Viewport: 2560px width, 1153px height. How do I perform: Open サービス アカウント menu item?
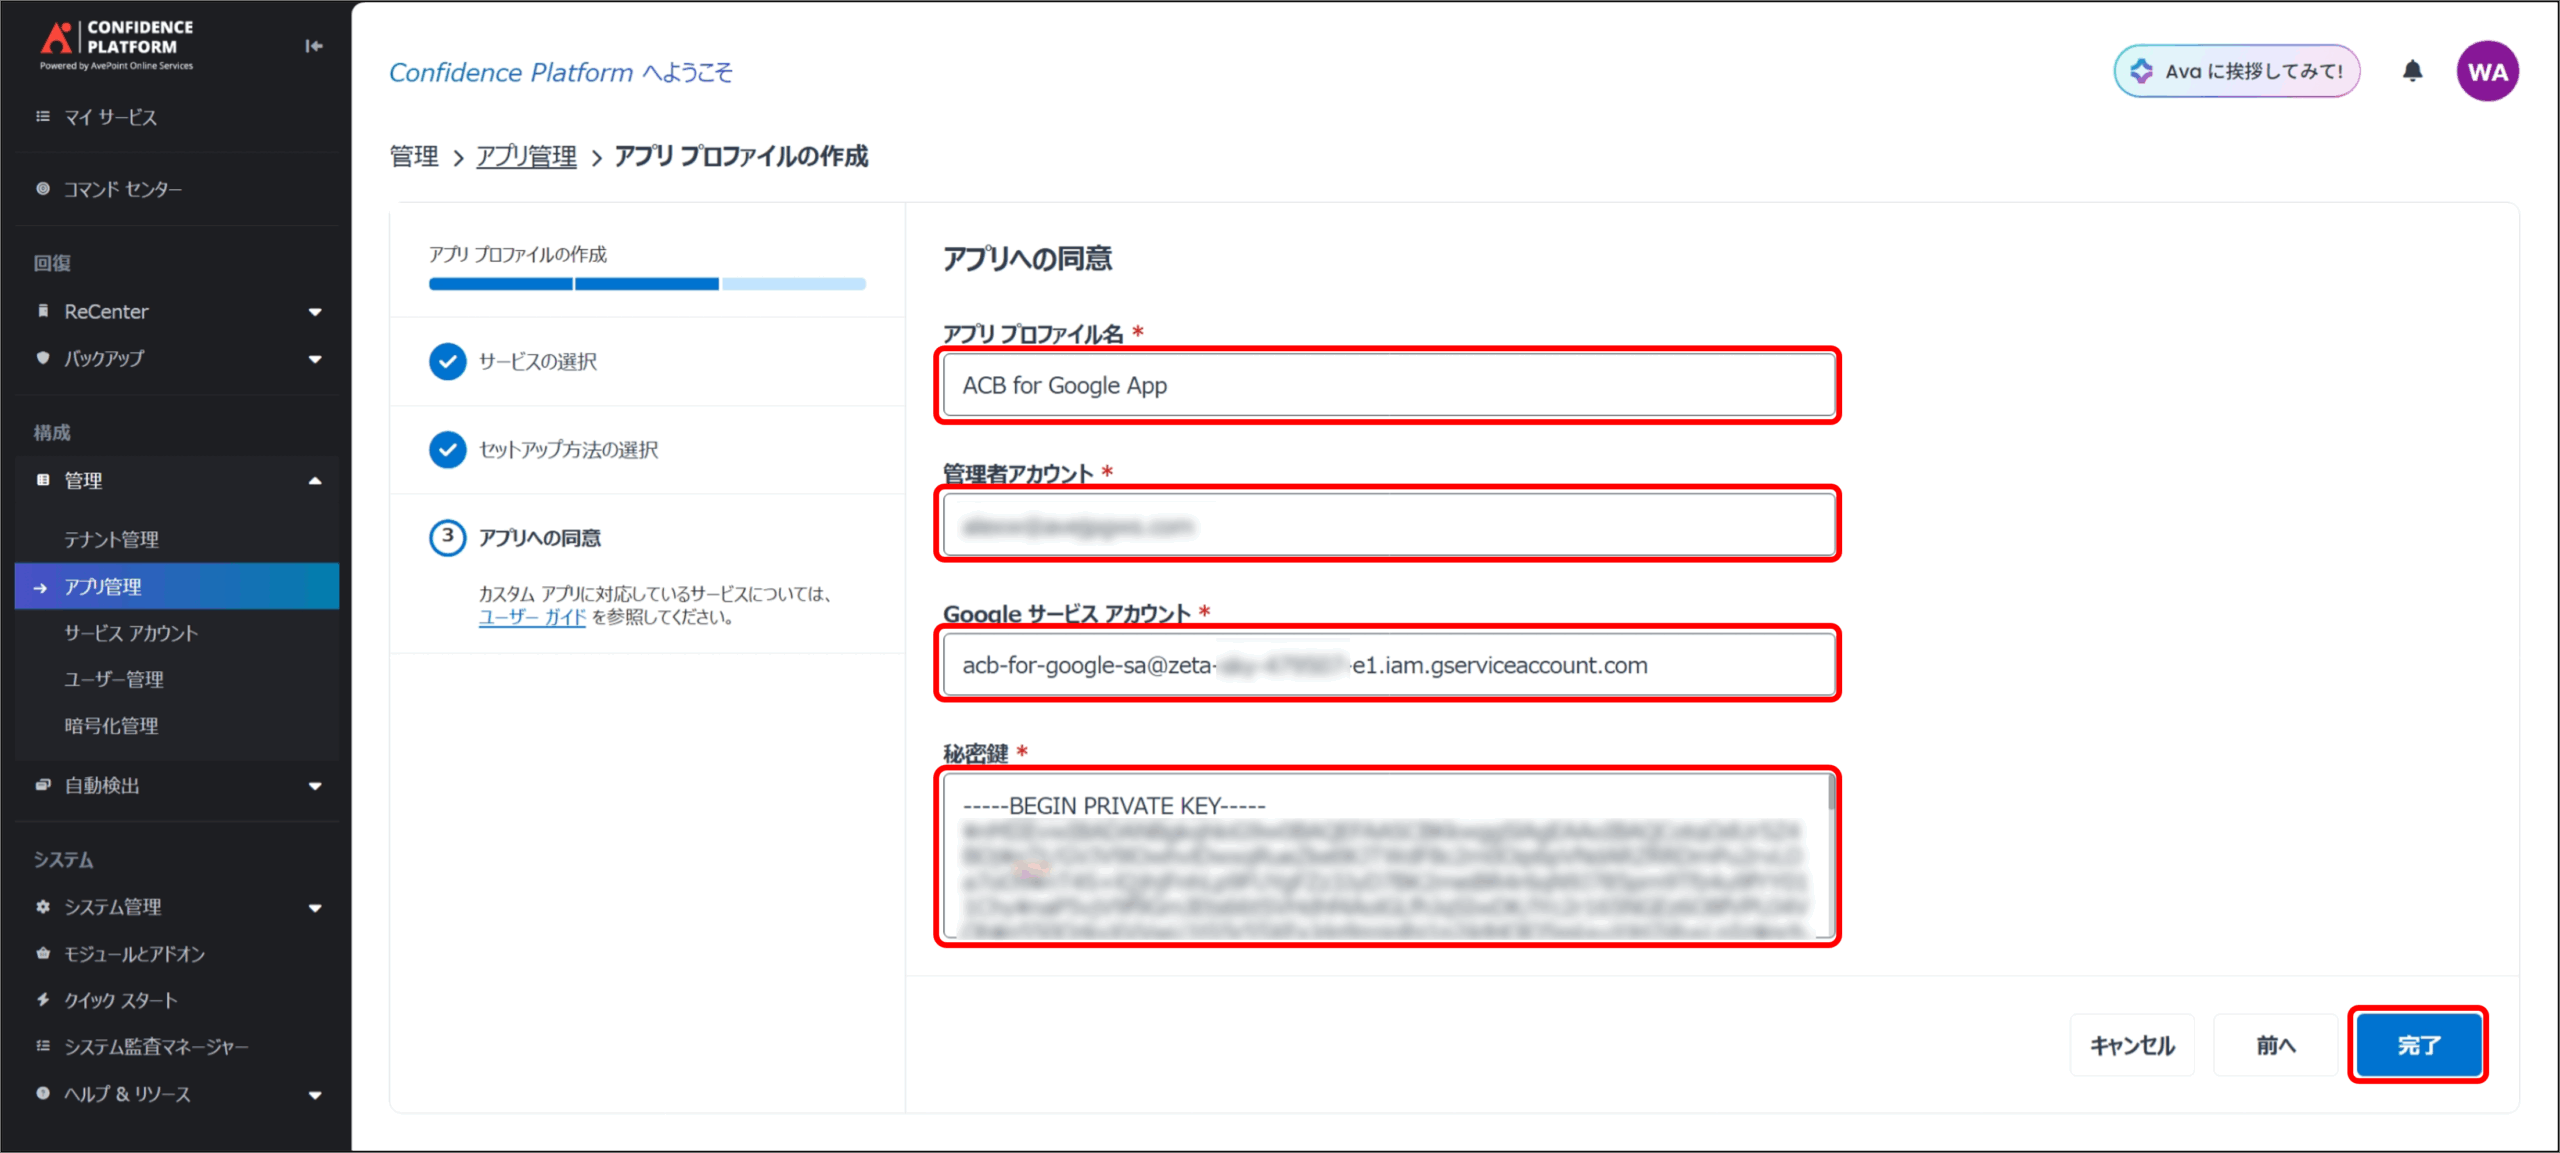[131, 633]
